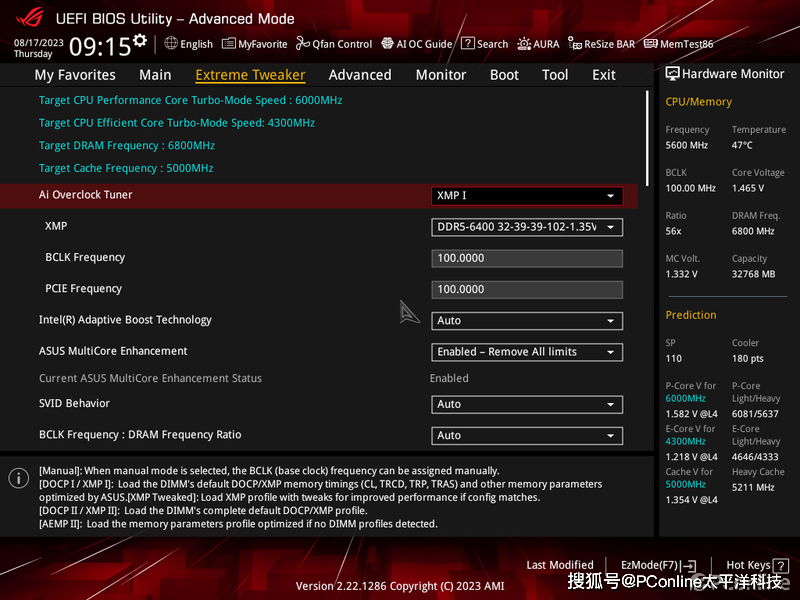Viewport: 800px width, 600px height.
Task: Launch Qfan Control
Action: point(334,44)
